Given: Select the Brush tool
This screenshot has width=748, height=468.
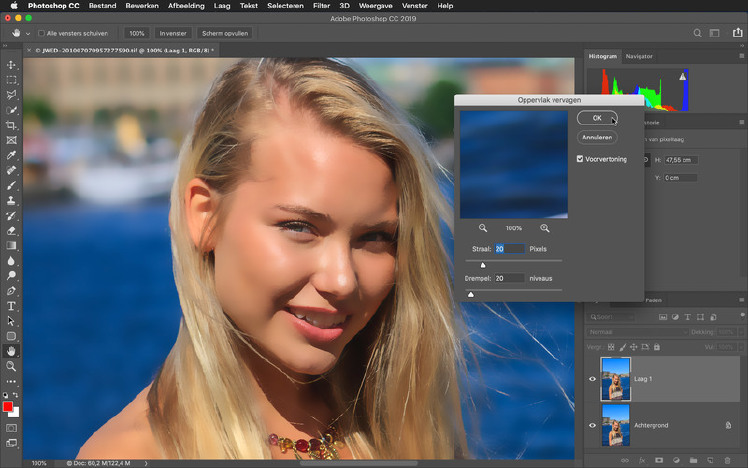Looking at the screenshot, I should point(11,186).
